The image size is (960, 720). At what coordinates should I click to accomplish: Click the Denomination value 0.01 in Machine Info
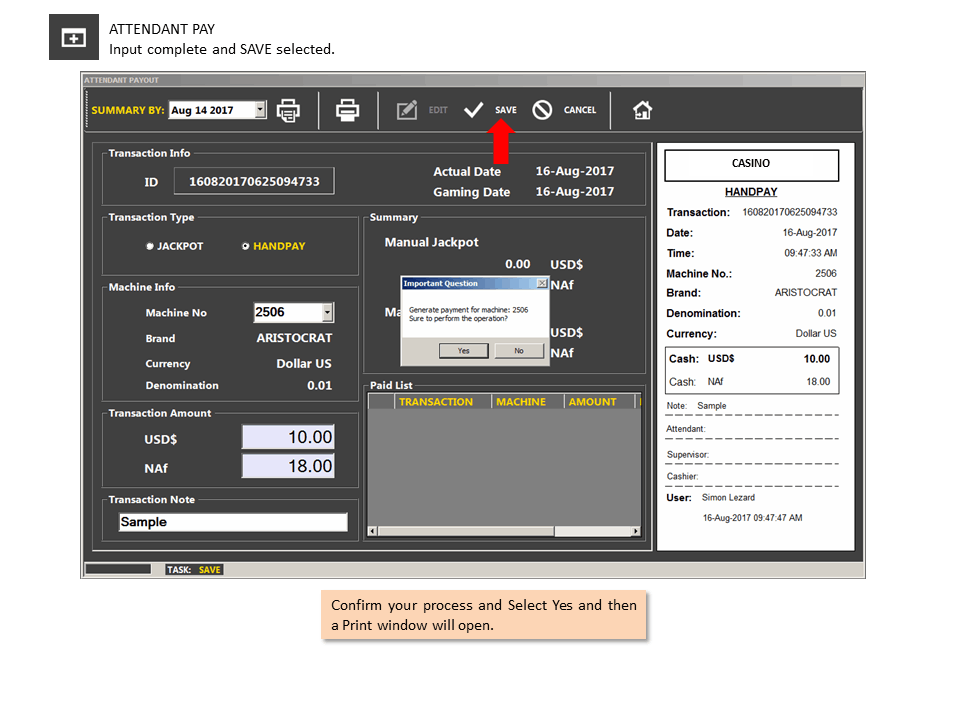point(320,386)
